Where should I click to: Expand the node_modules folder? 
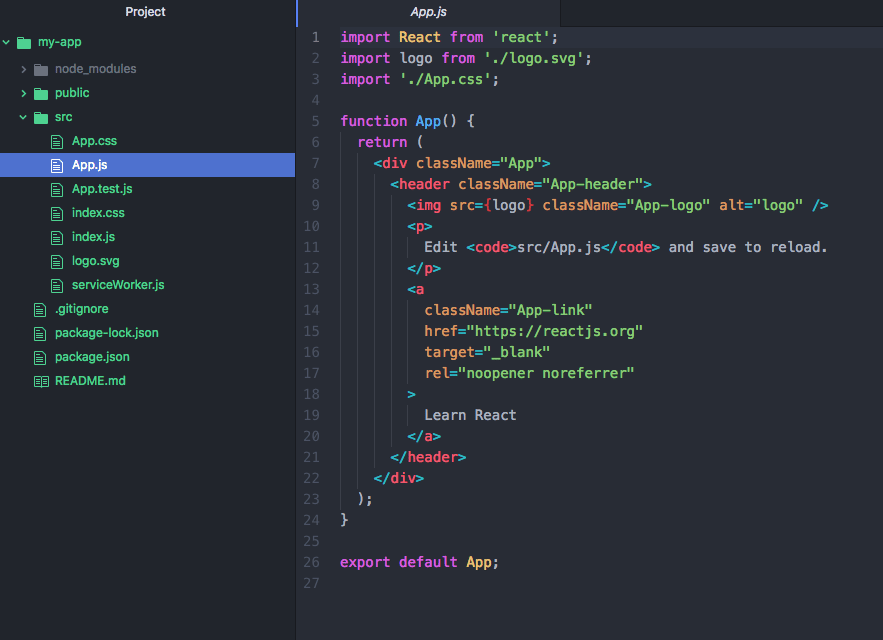click(x=22, y=69)
